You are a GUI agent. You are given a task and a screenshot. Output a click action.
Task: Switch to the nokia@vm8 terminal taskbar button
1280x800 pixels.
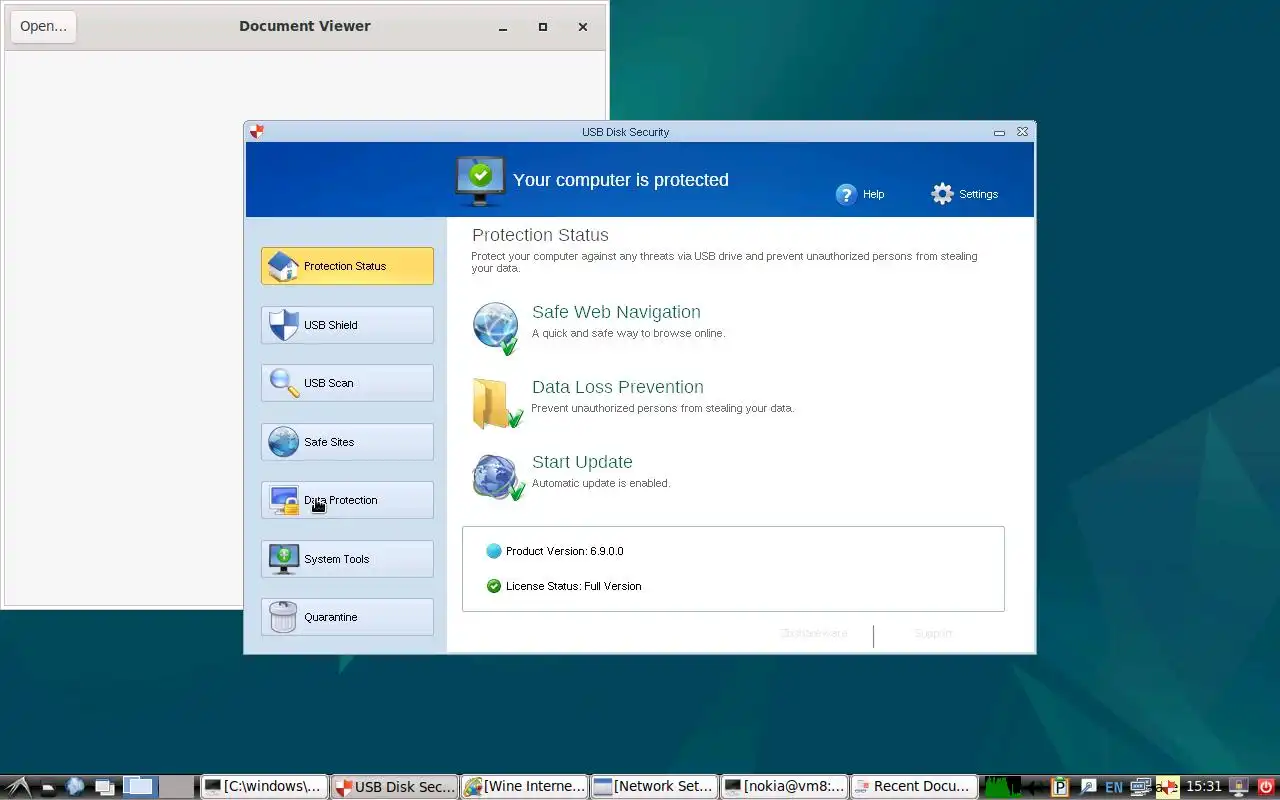(784, 787)
